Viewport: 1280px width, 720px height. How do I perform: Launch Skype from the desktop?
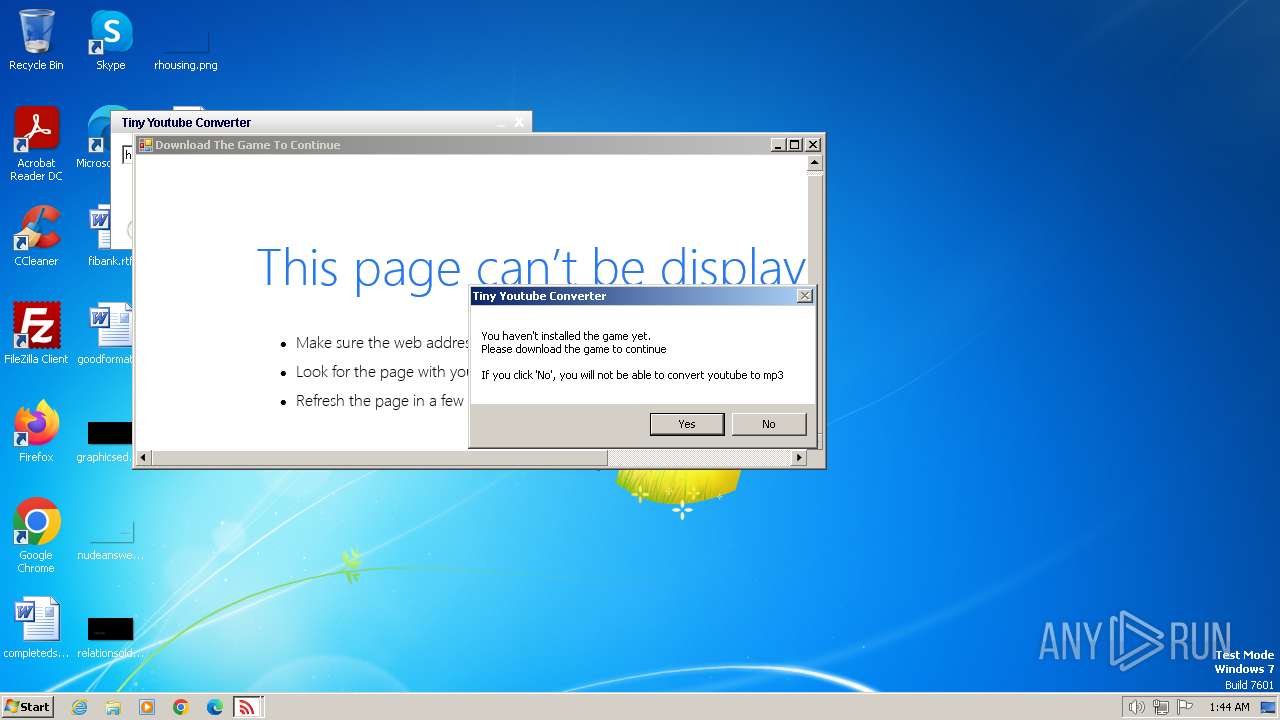[110, 40]
